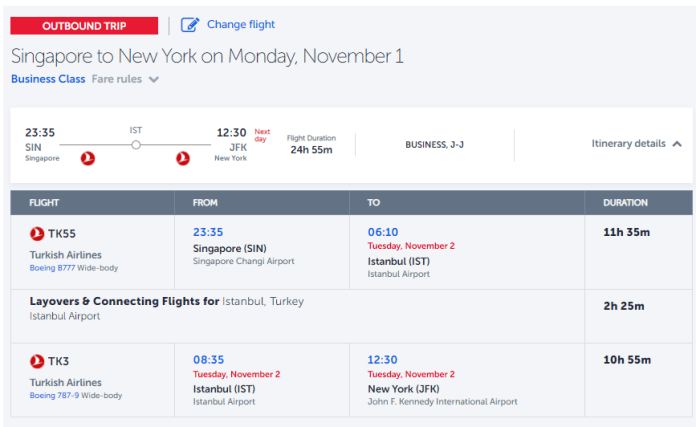
Task: Open Boeing 787-9 aircraft link
Action: pyautogui.click(x=55, y=395)
